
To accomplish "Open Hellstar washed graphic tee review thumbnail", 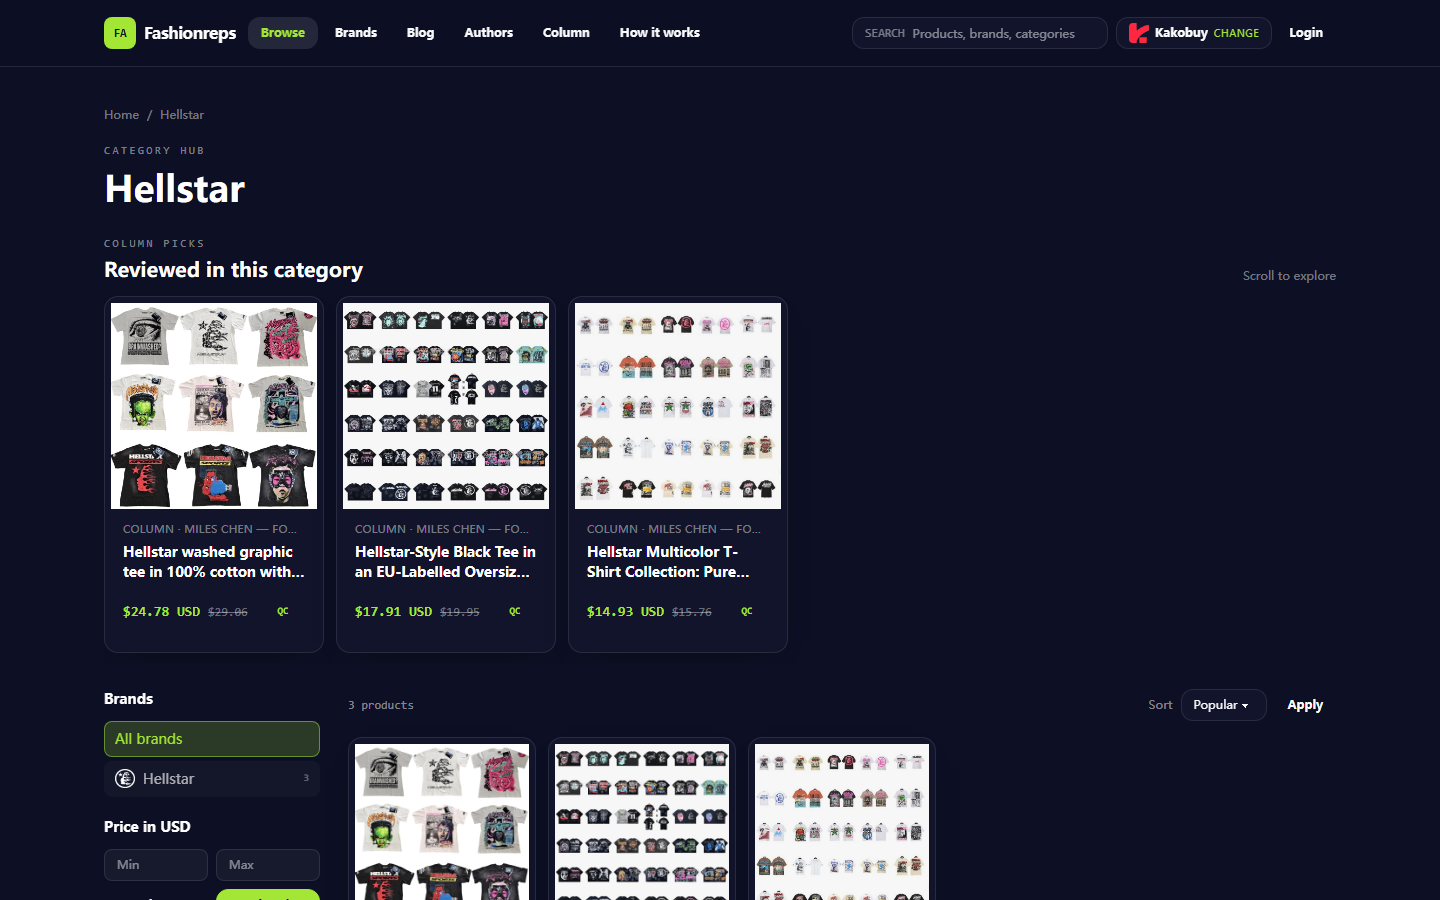I will [x=214, y=406].
